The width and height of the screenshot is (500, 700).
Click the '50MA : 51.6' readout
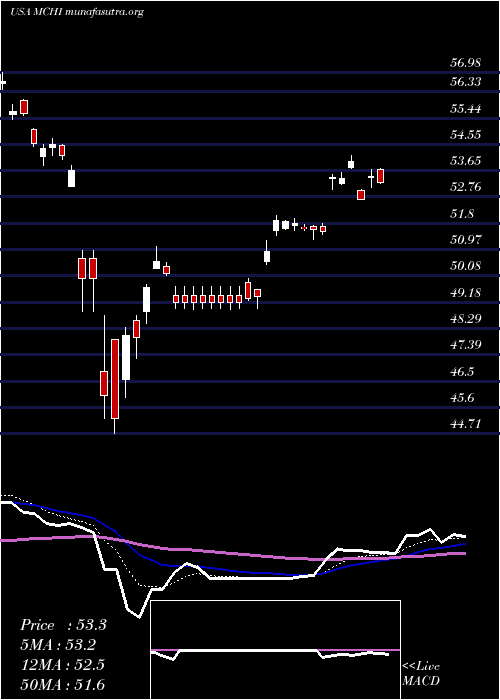62,685
